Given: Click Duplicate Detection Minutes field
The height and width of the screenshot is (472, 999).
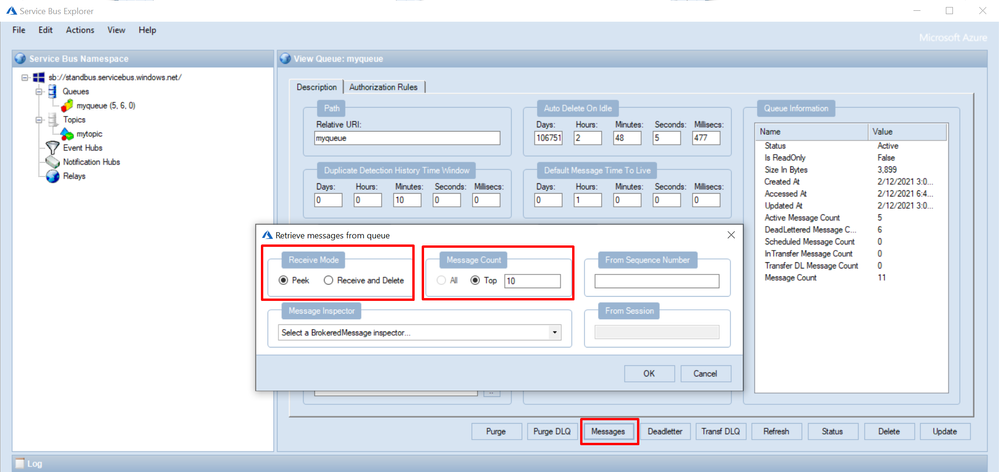Looking at the screenshot, I should click(x=407, y=200).
